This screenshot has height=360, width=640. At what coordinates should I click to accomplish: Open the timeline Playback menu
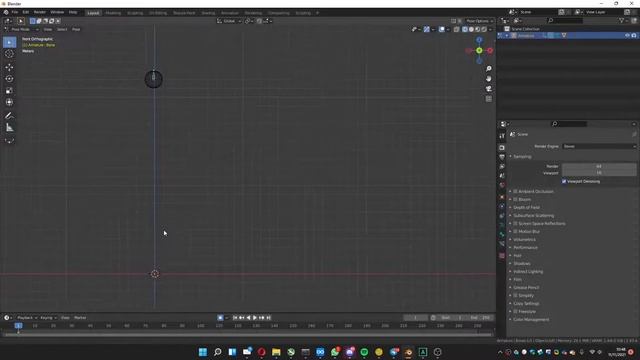click(x=27, y=318)
